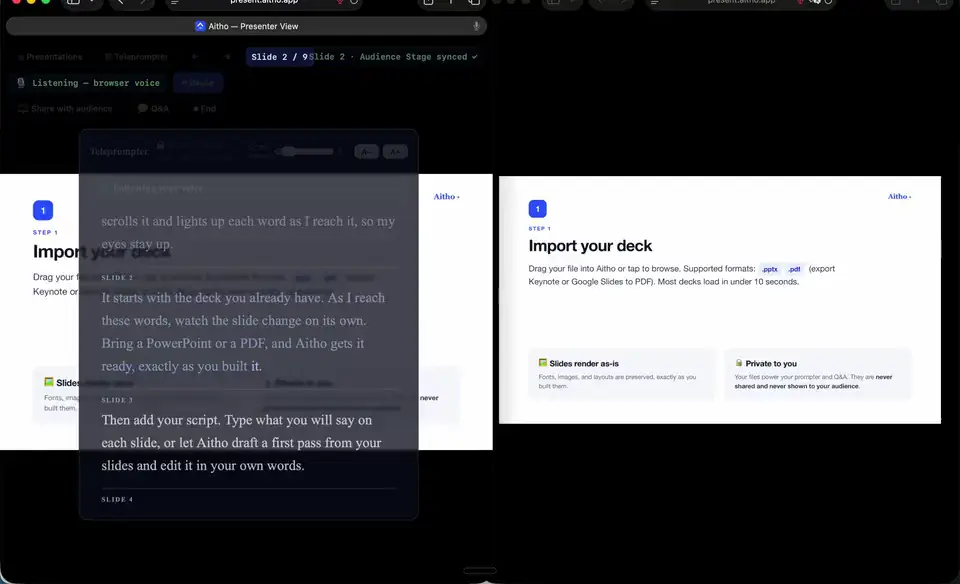Click the picture icon beside Slides render as-is
This screenshot has width=960, height=584.
[542, 363]
